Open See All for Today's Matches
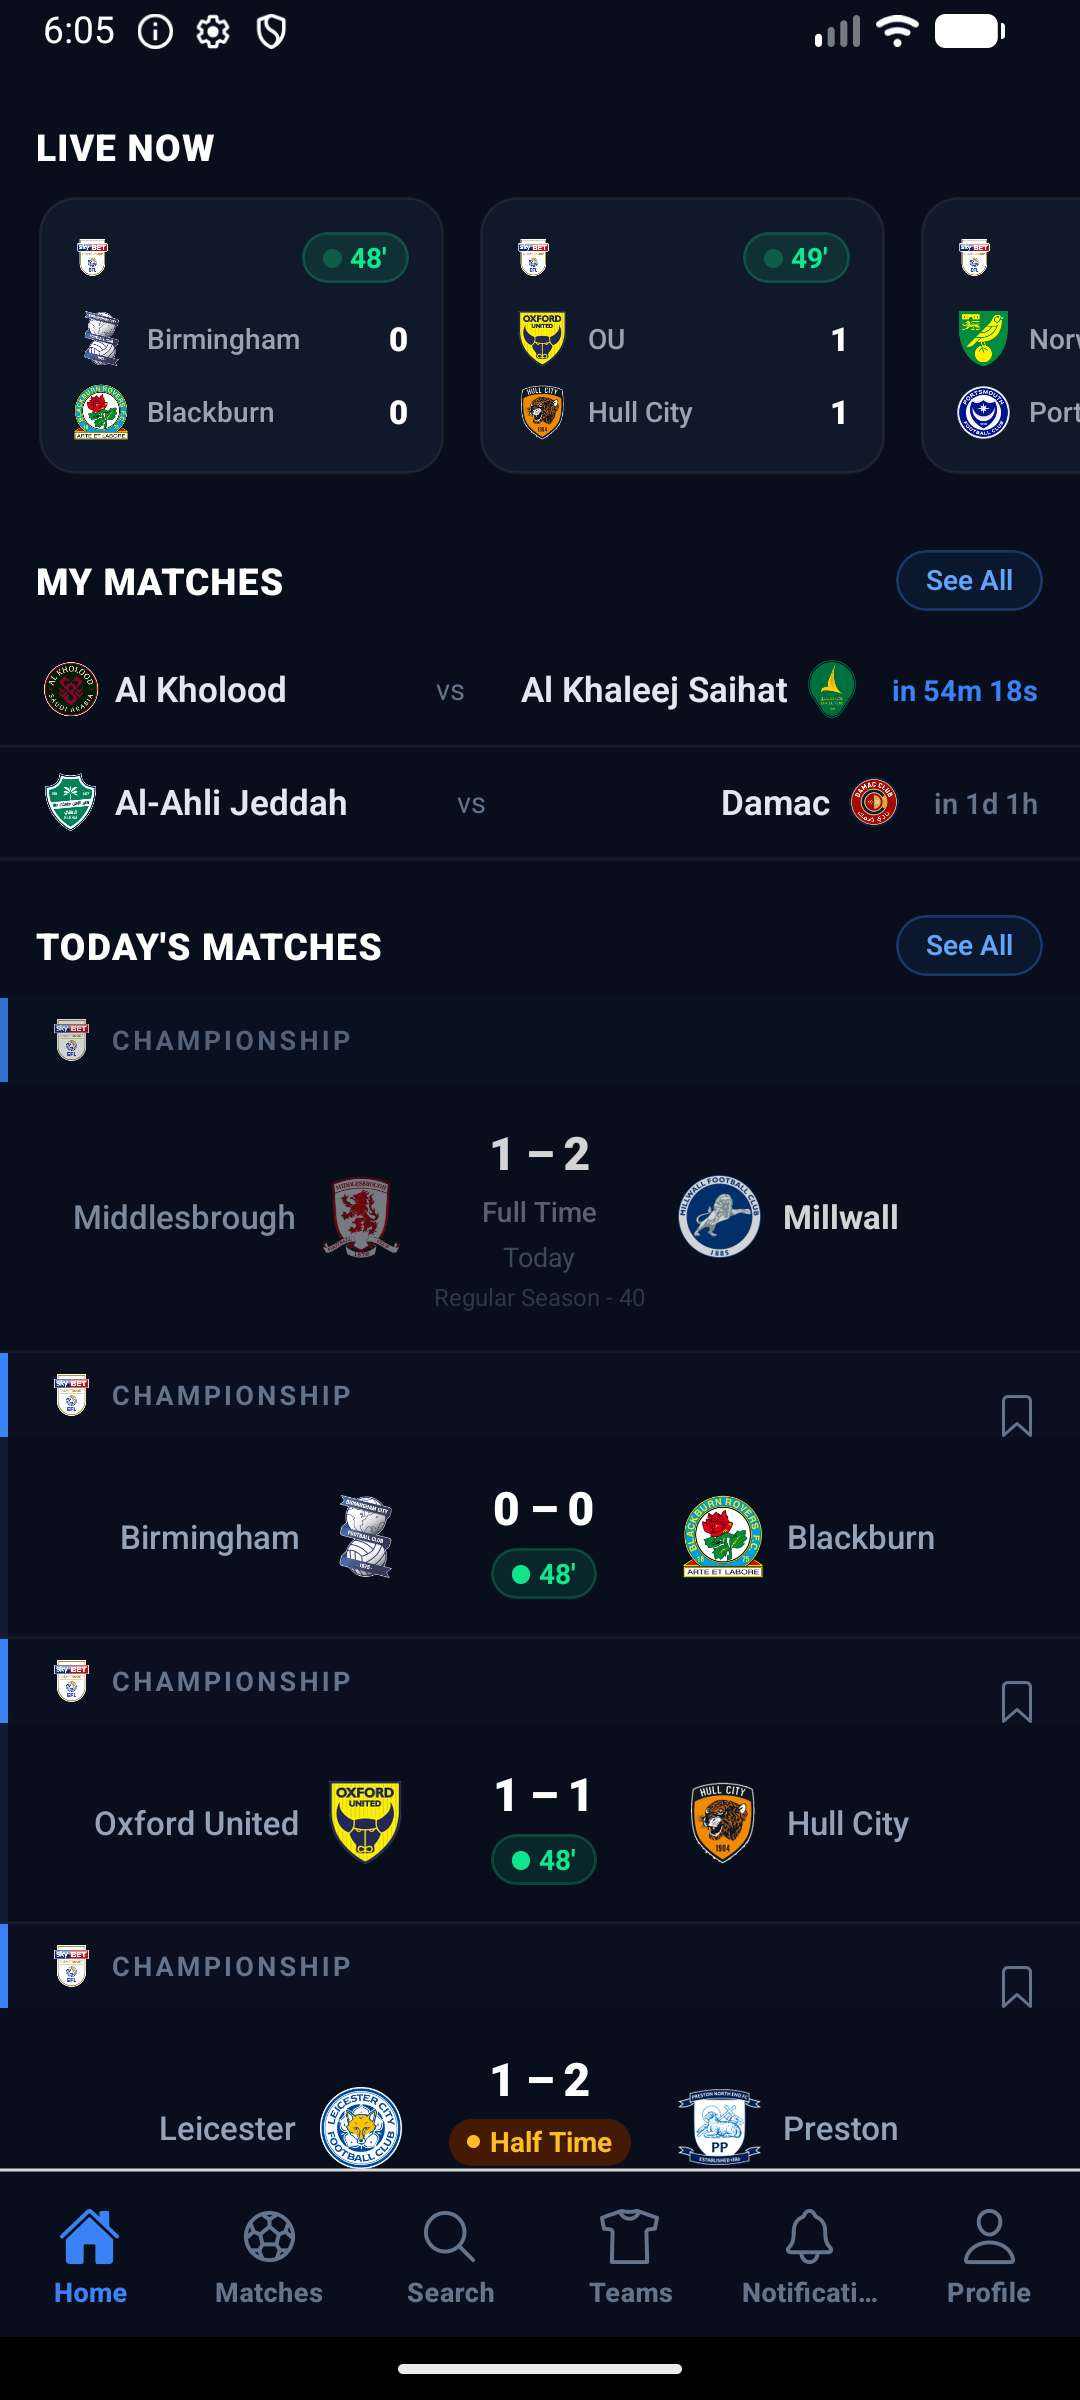This screenshot has width=1080, height=2400. pyautogui.click(x=968, y=945)
